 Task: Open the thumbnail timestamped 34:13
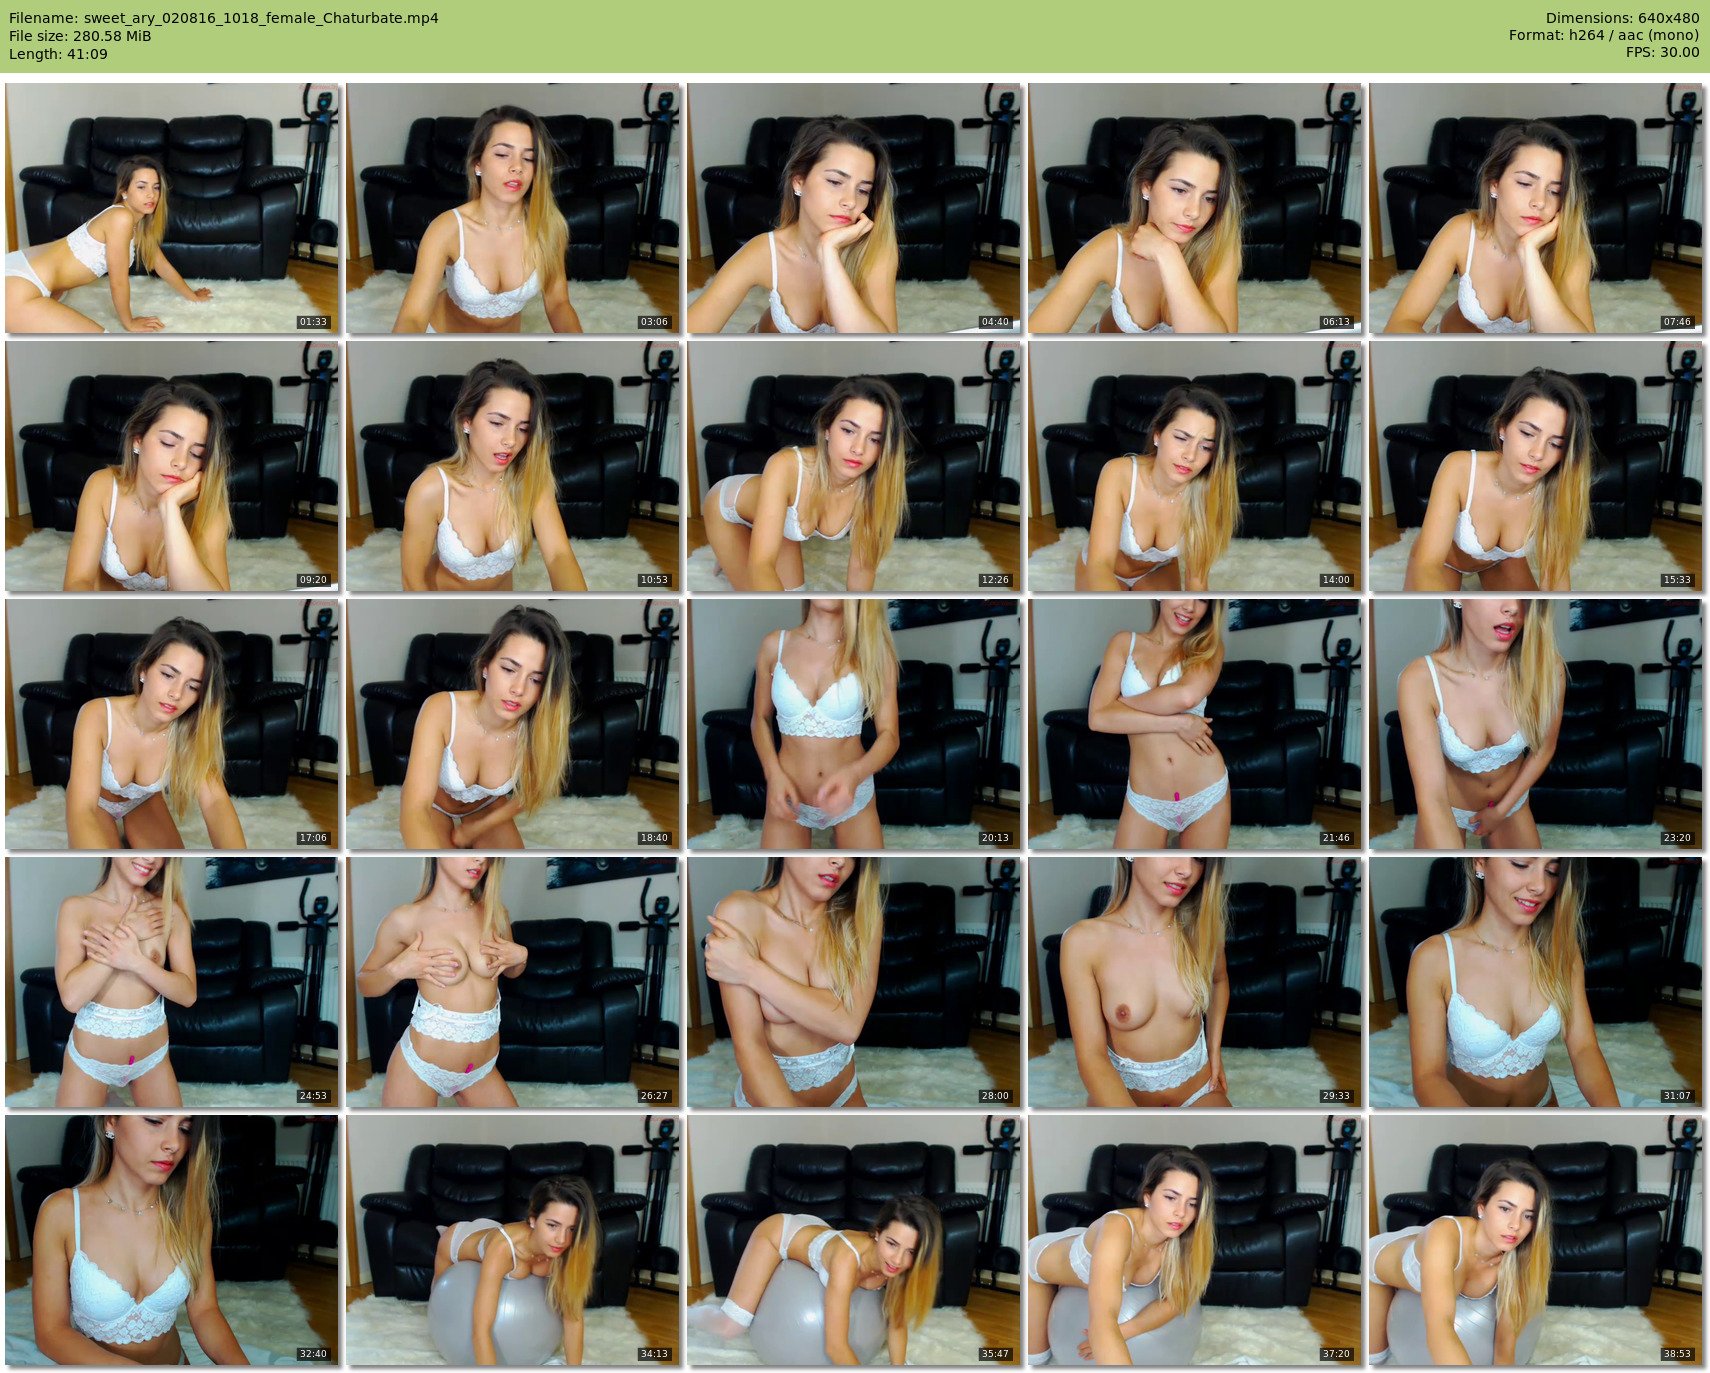pos(513,1240)
